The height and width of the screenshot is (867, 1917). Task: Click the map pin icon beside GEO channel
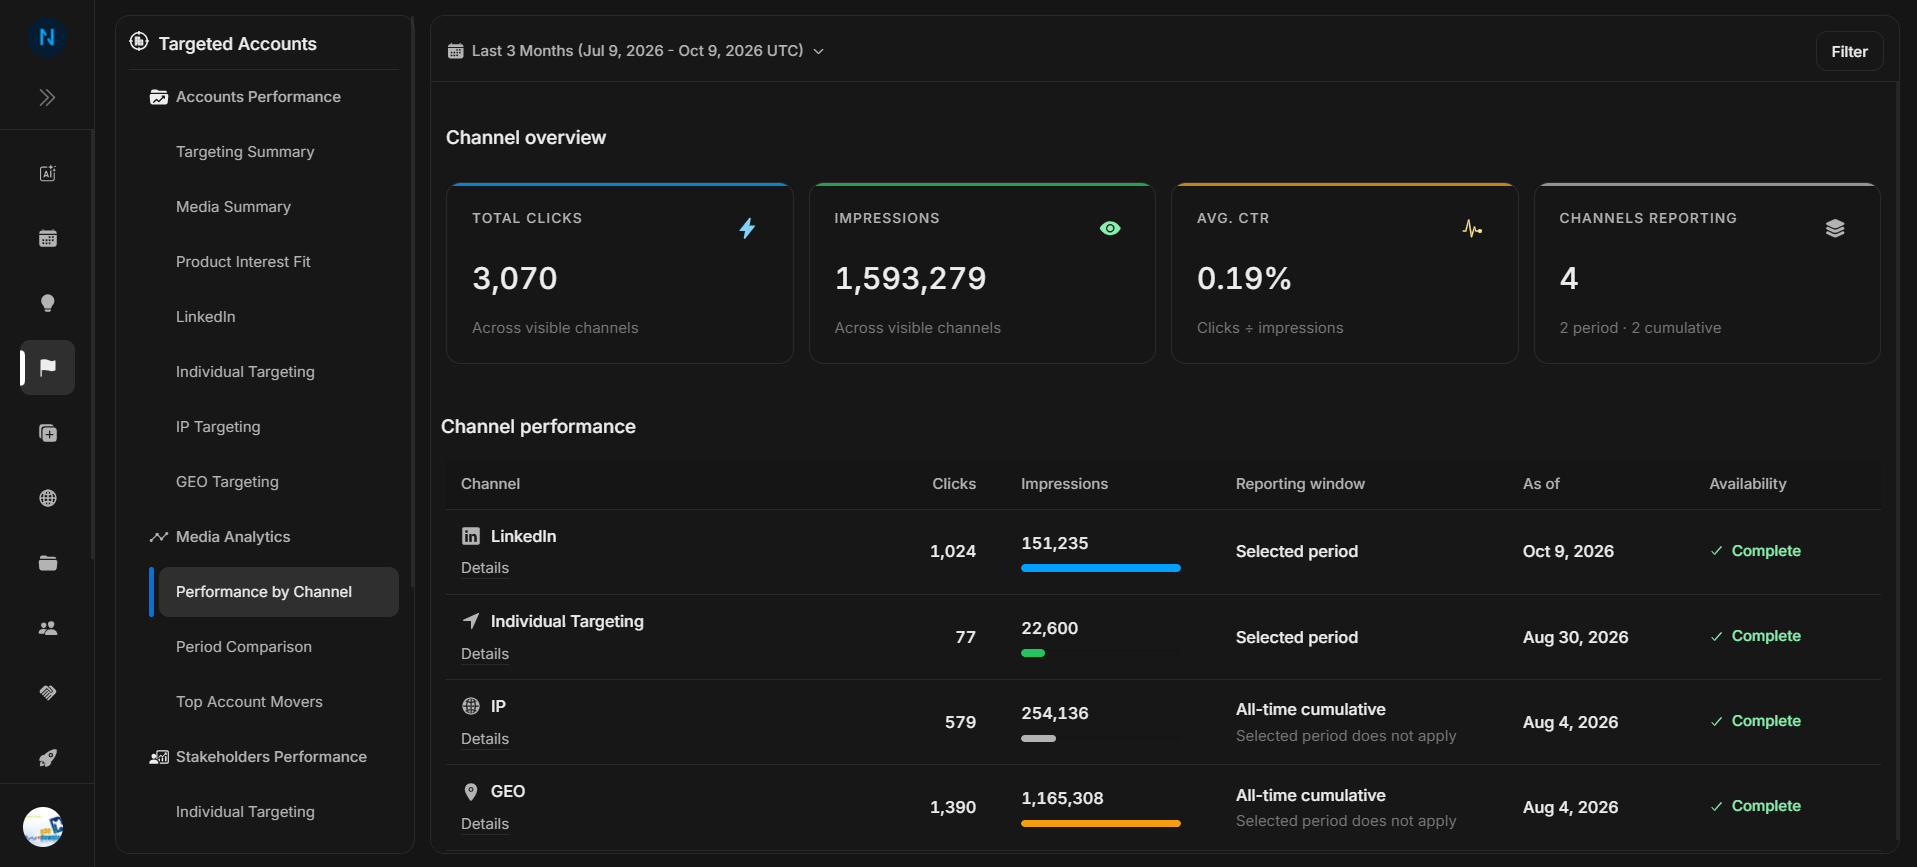[471, 792]
